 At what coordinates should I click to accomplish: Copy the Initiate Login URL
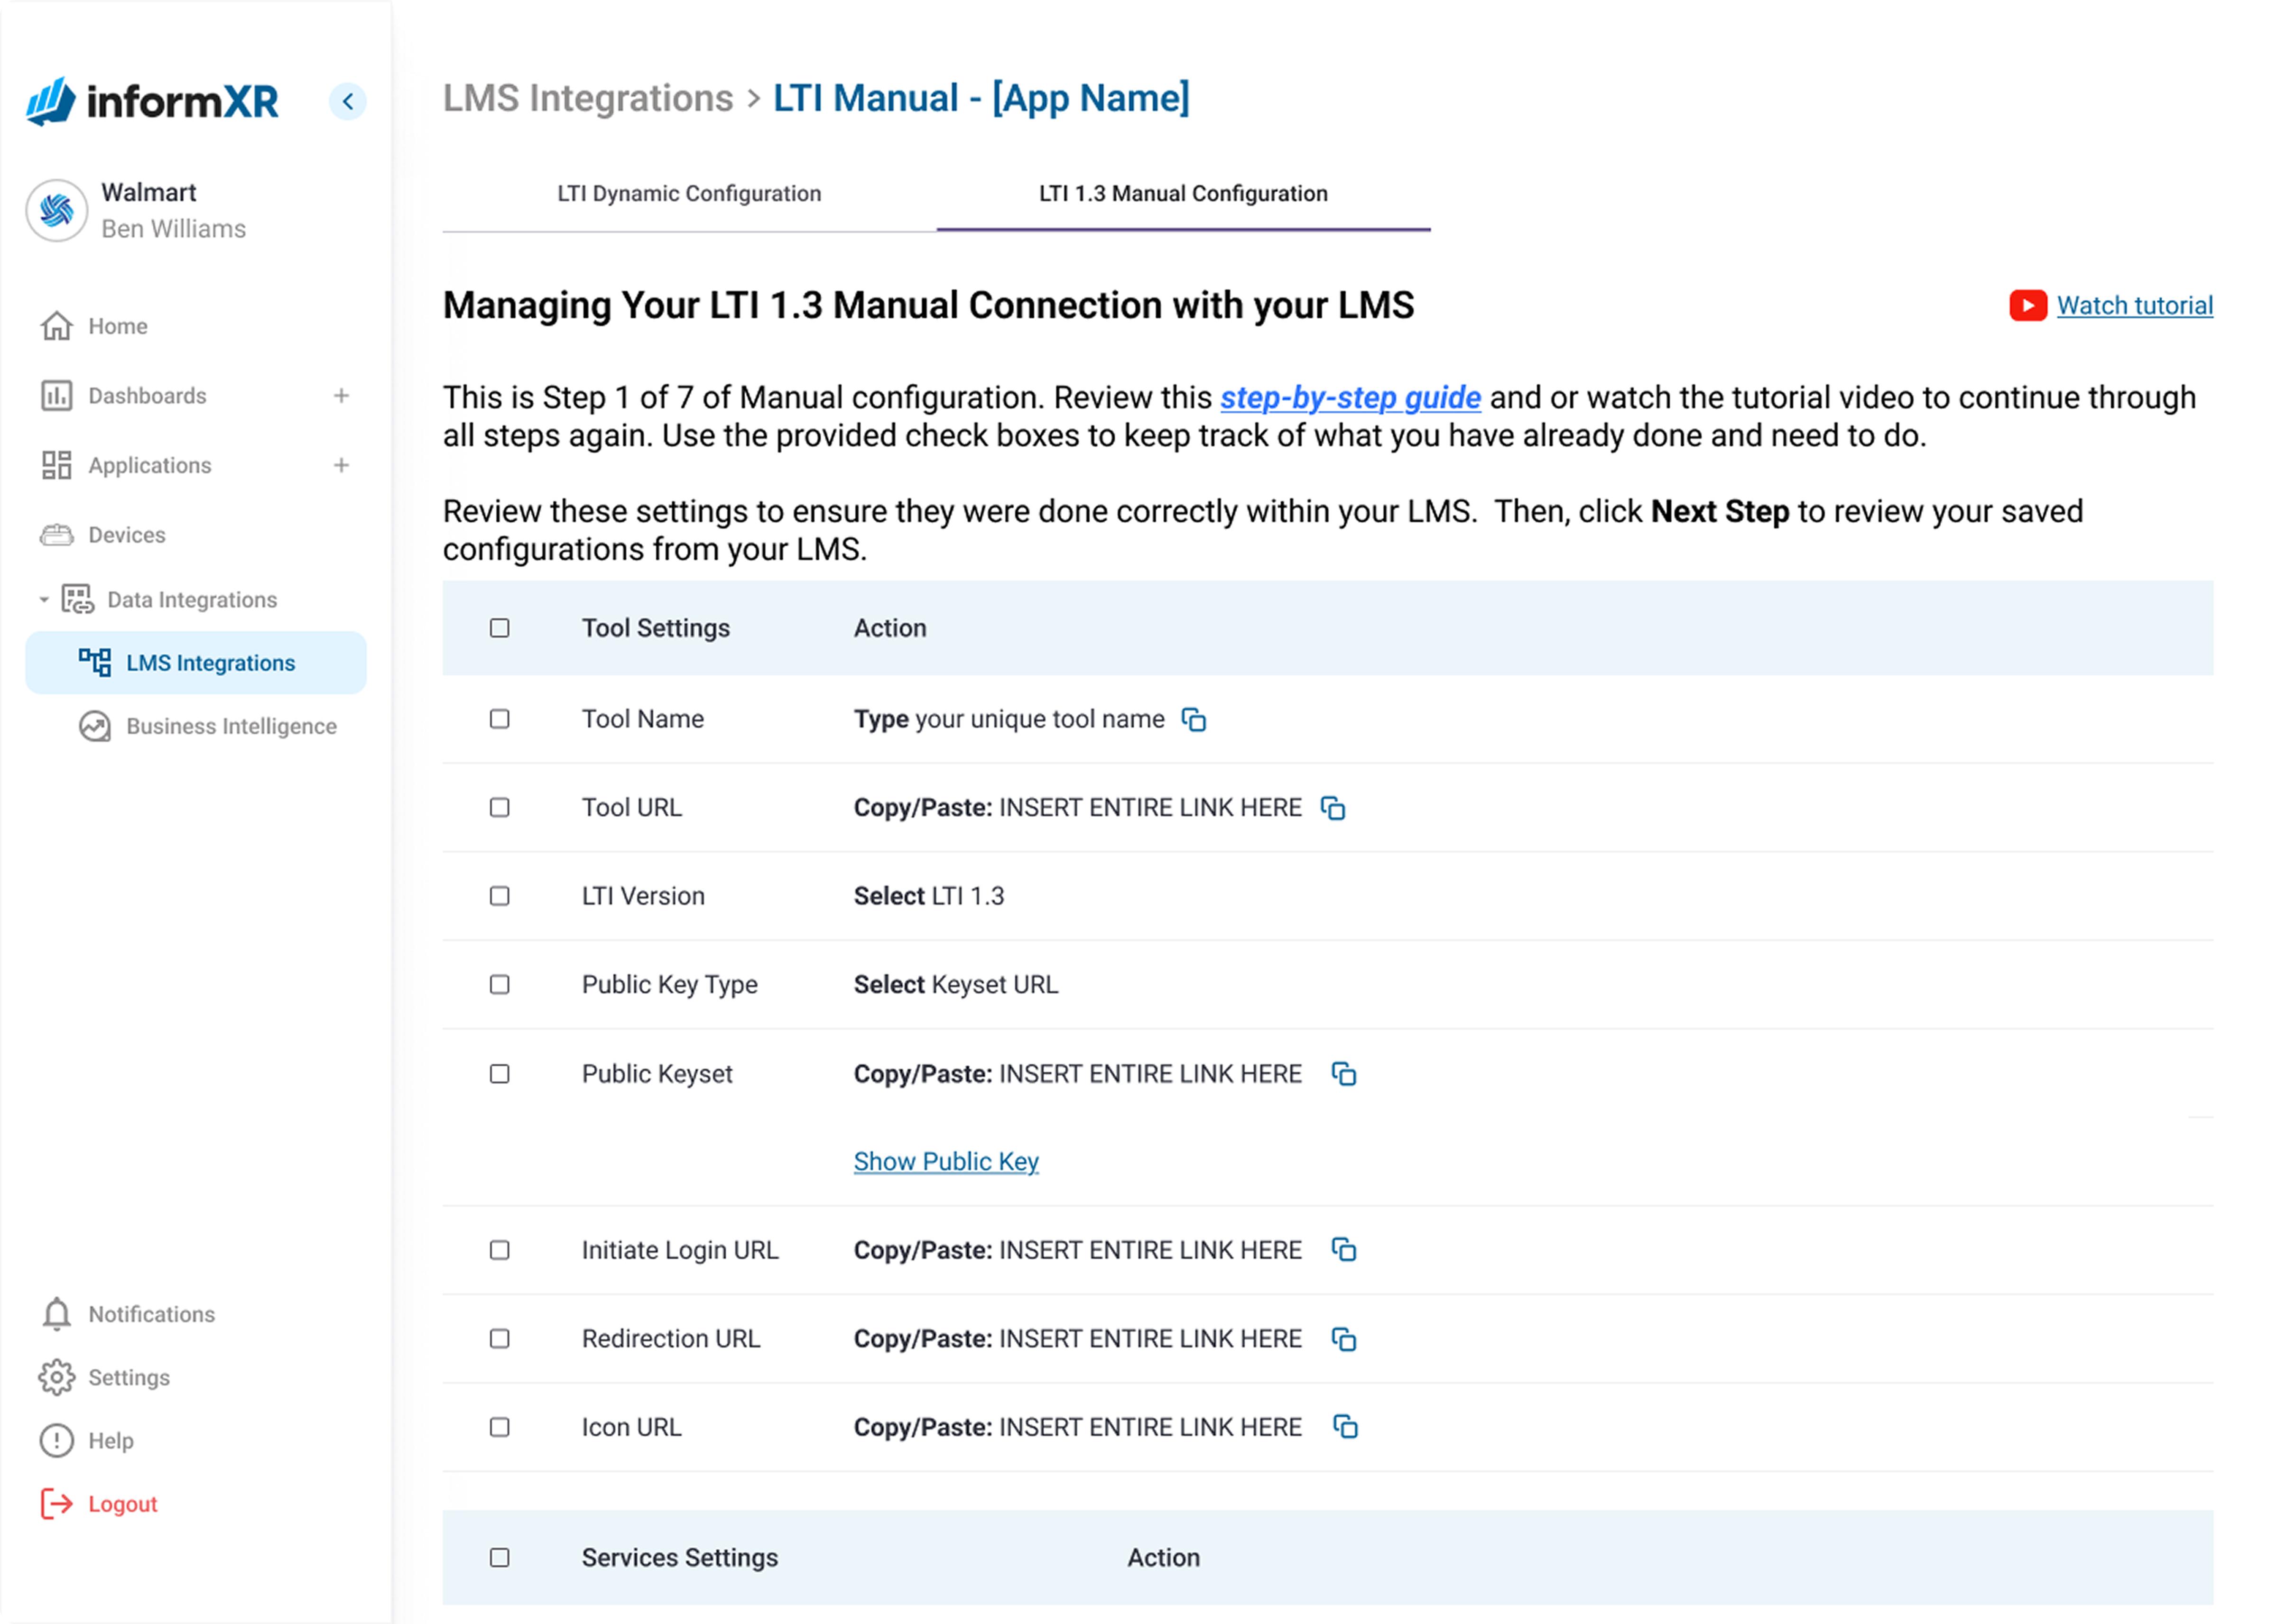point(1344,1250)
